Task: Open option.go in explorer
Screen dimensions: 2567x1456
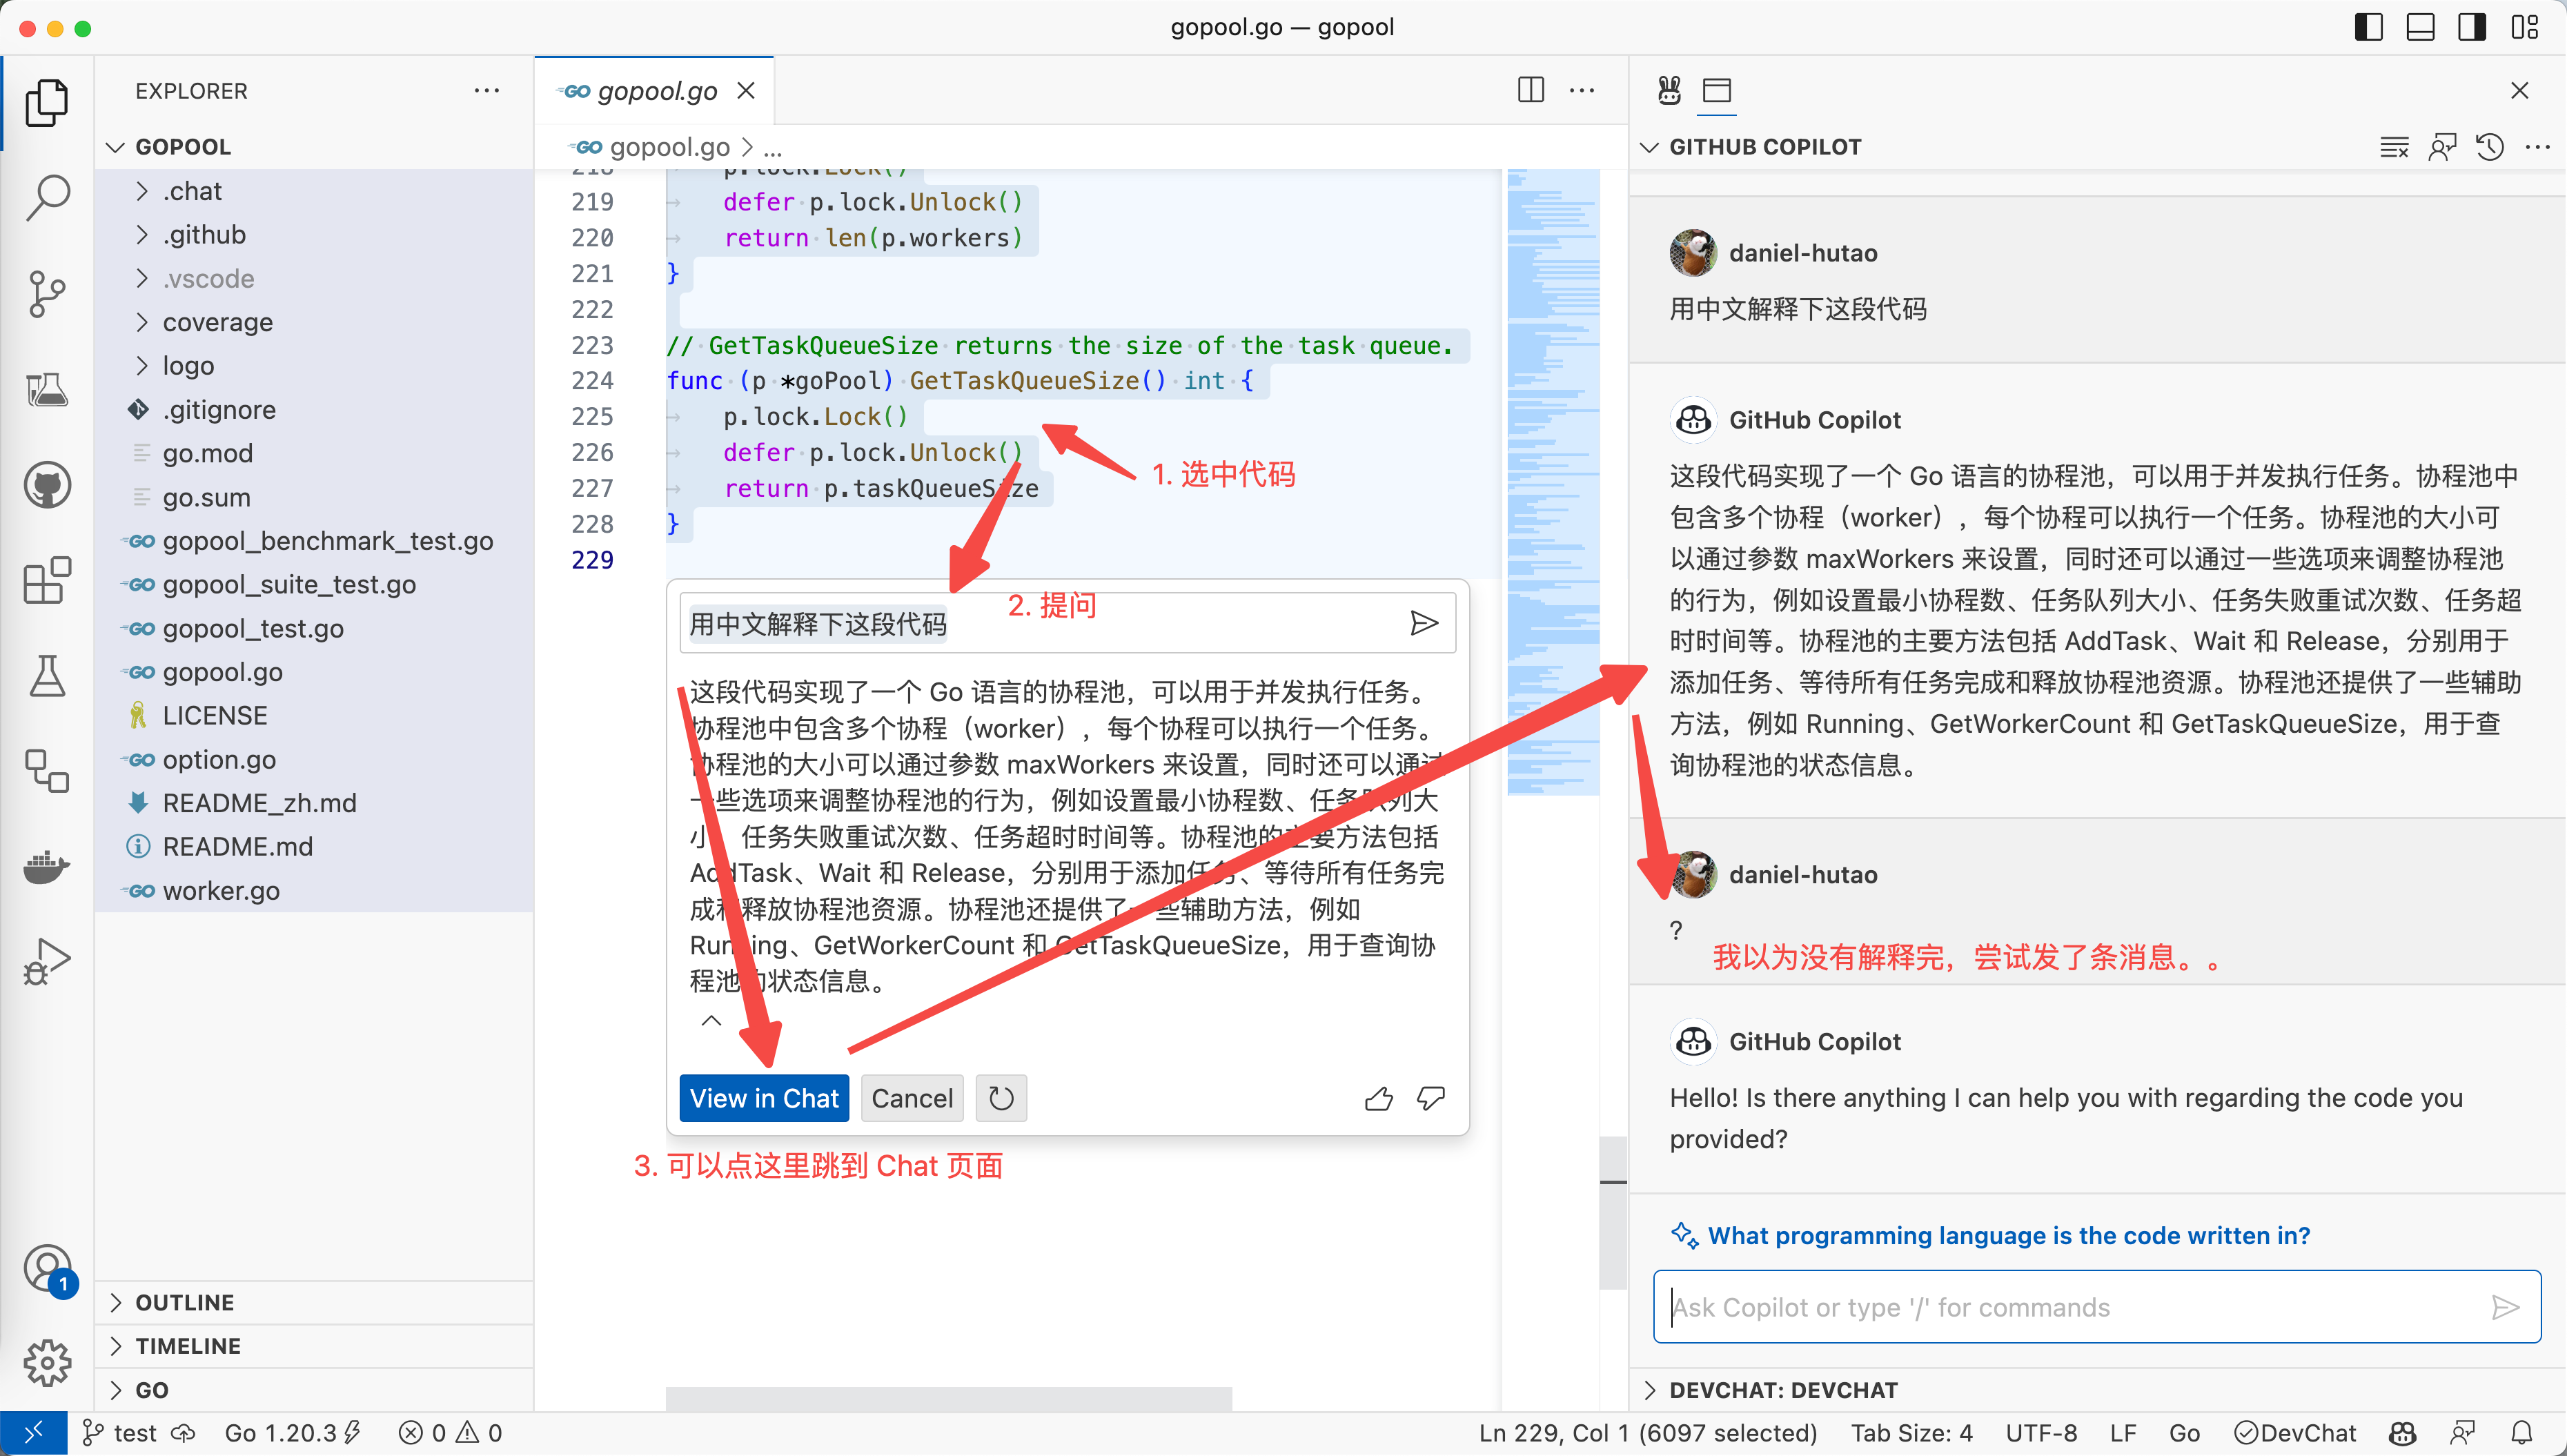Action: pos(314,760)
